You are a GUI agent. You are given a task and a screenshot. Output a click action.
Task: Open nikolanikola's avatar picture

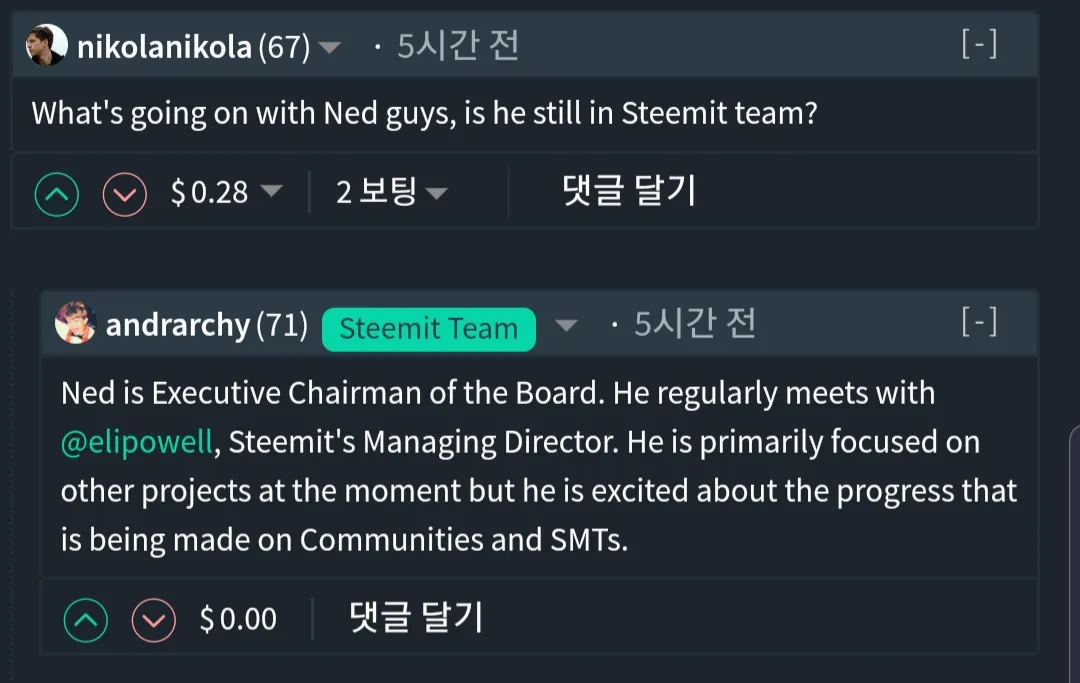point(47,46)
